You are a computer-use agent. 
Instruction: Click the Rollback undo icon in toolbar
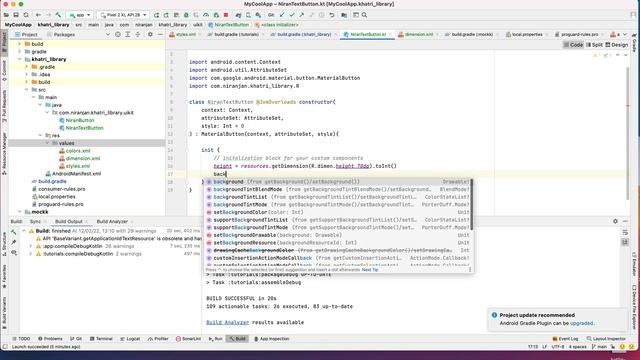click(332, 15)
